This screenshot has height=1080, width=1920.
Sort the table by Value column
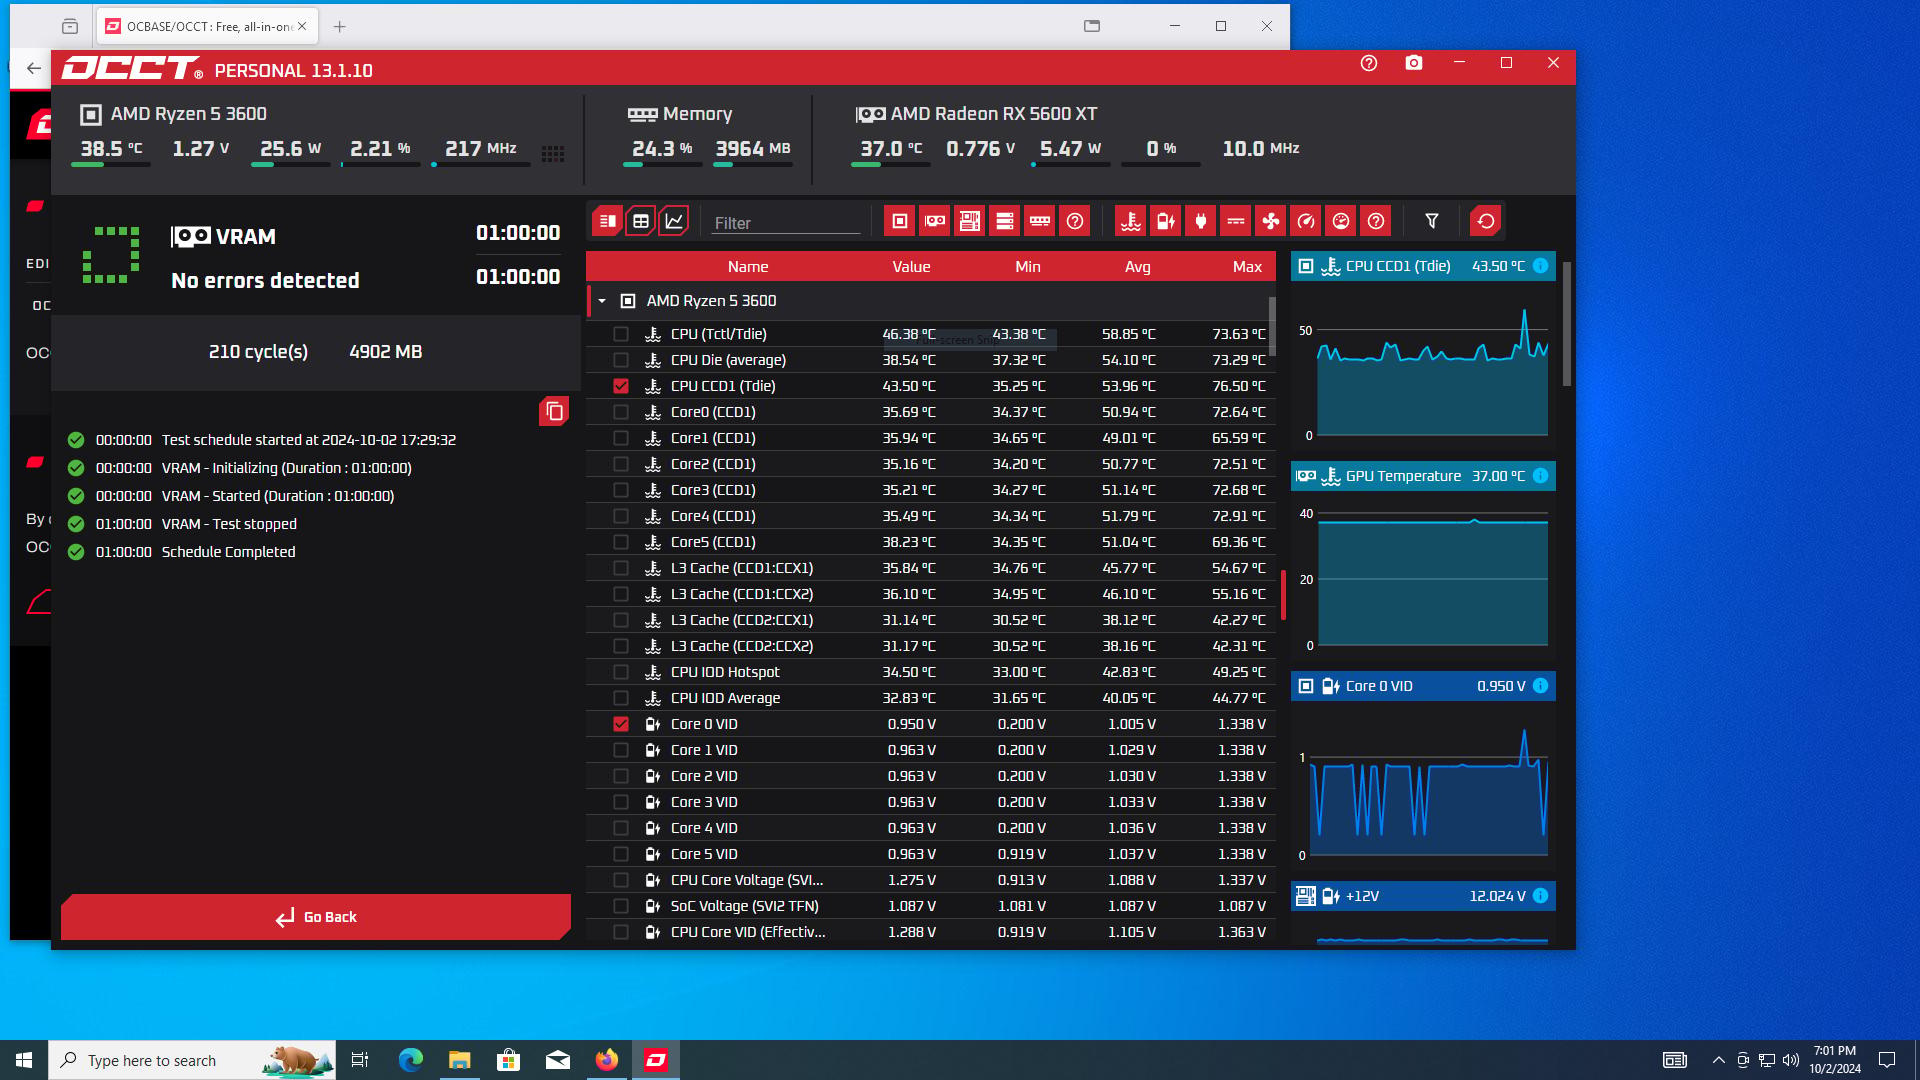911,267
